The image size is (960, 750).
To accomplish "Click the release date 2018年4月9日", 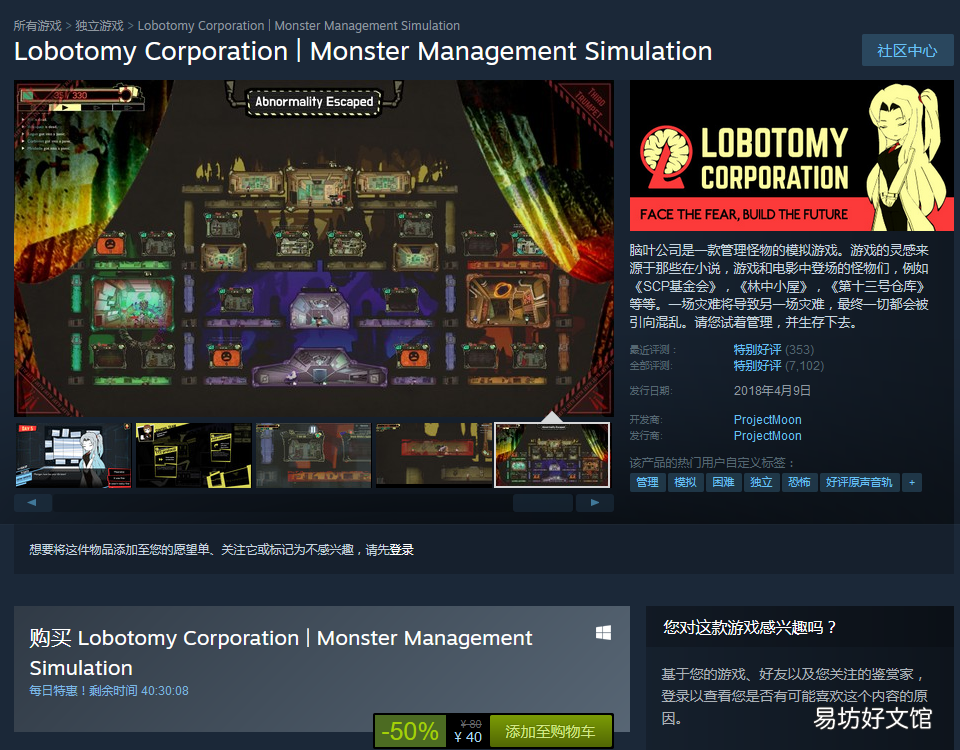I will click(x=772, y=391).
